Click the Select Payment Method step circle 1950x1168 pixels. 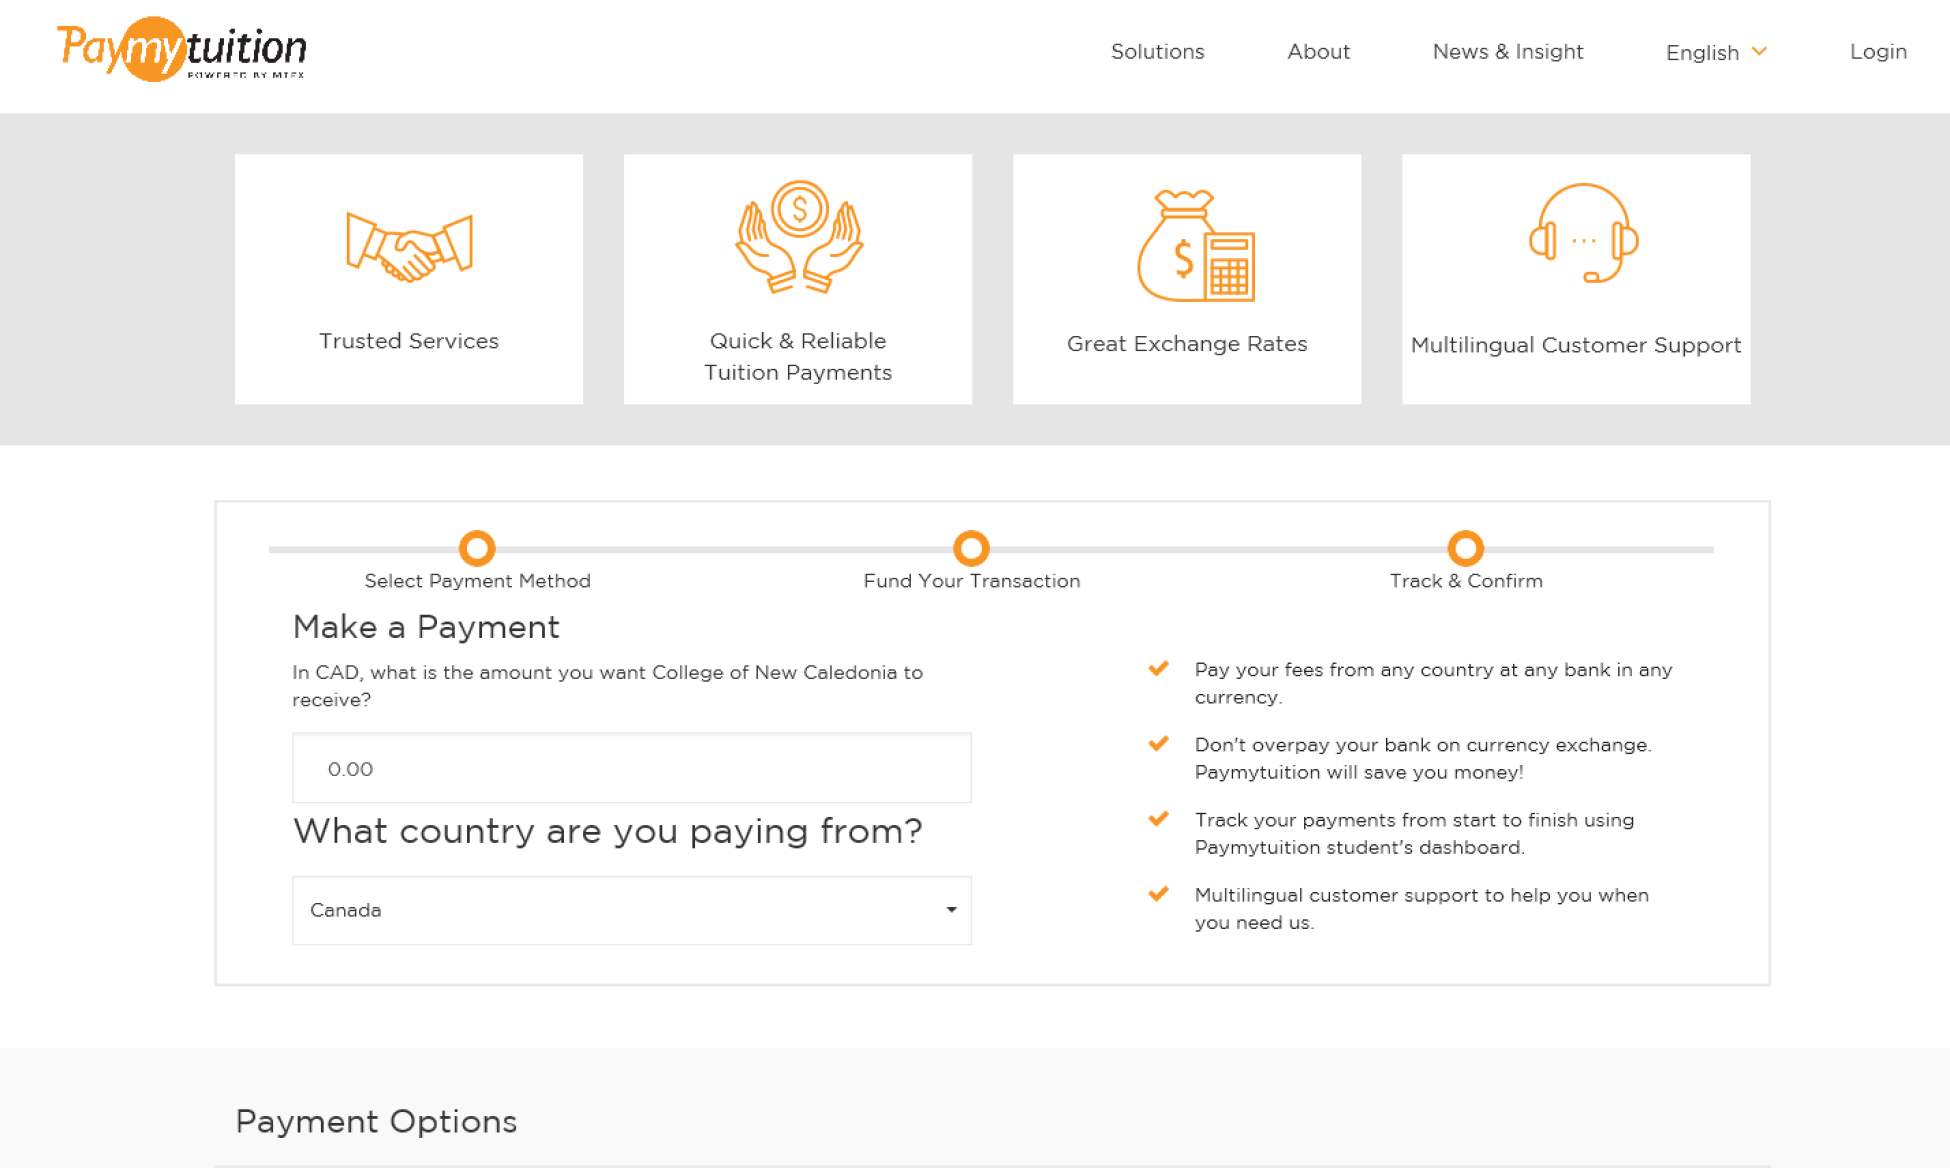tap(477, 548)
